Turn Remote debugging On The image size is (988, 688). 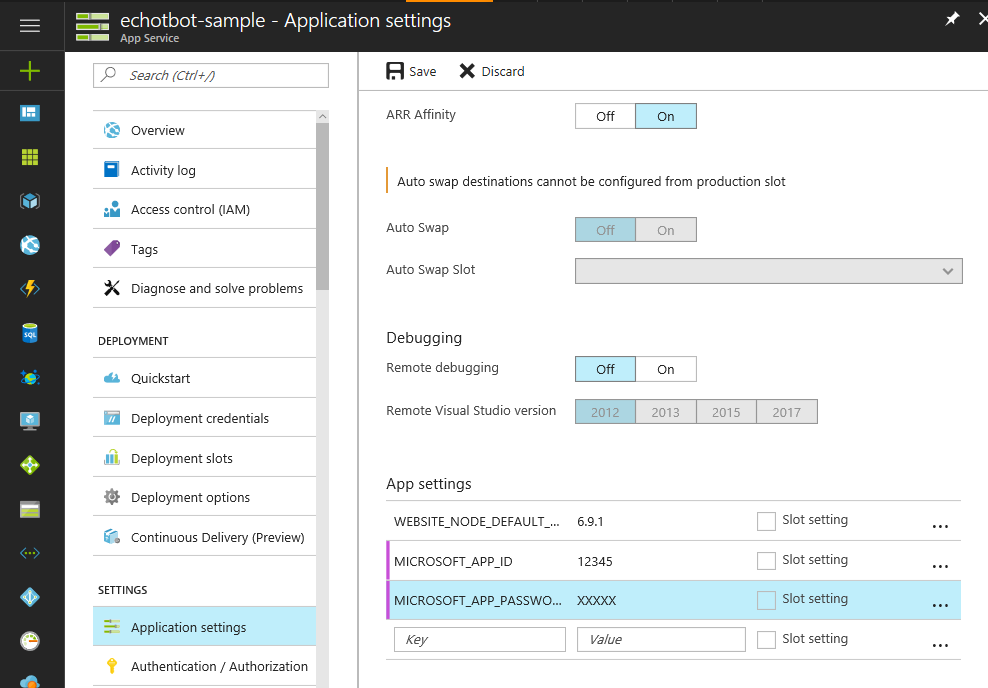point(666,369)
